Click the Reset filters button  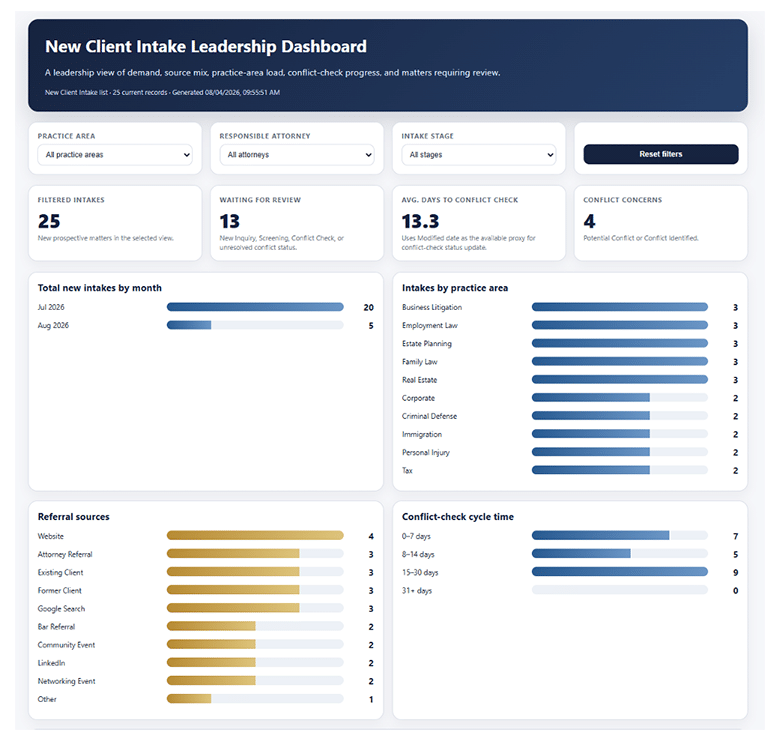click(661, 154)
